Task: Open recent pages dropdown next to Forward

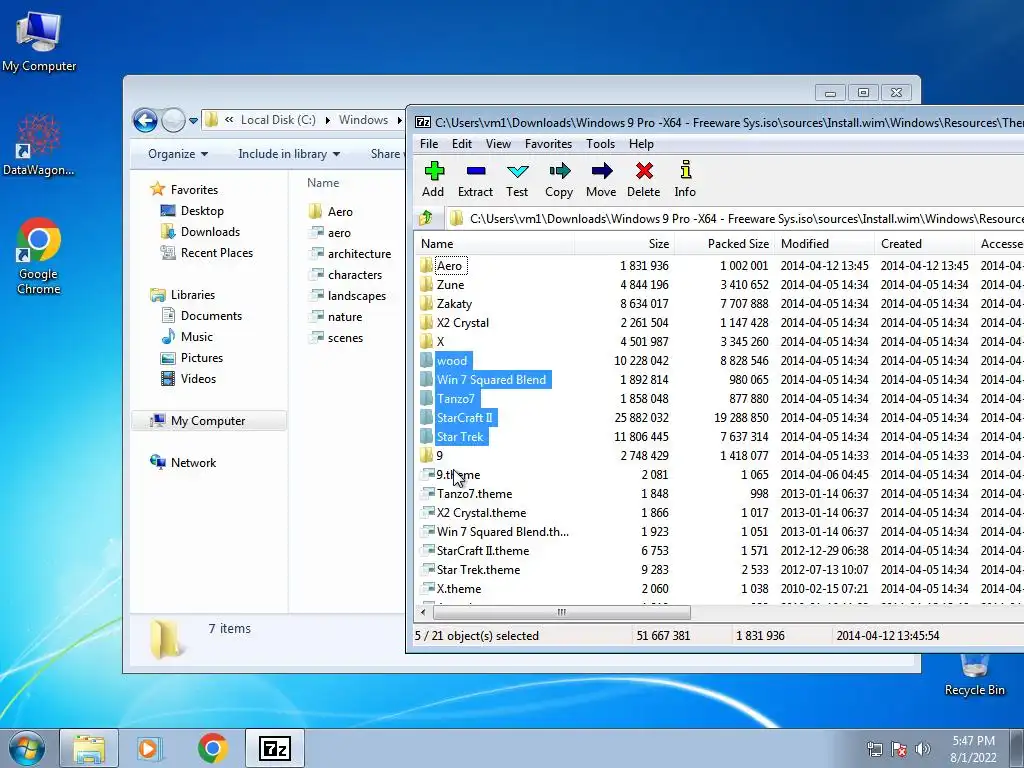Action: pos(193,121)
